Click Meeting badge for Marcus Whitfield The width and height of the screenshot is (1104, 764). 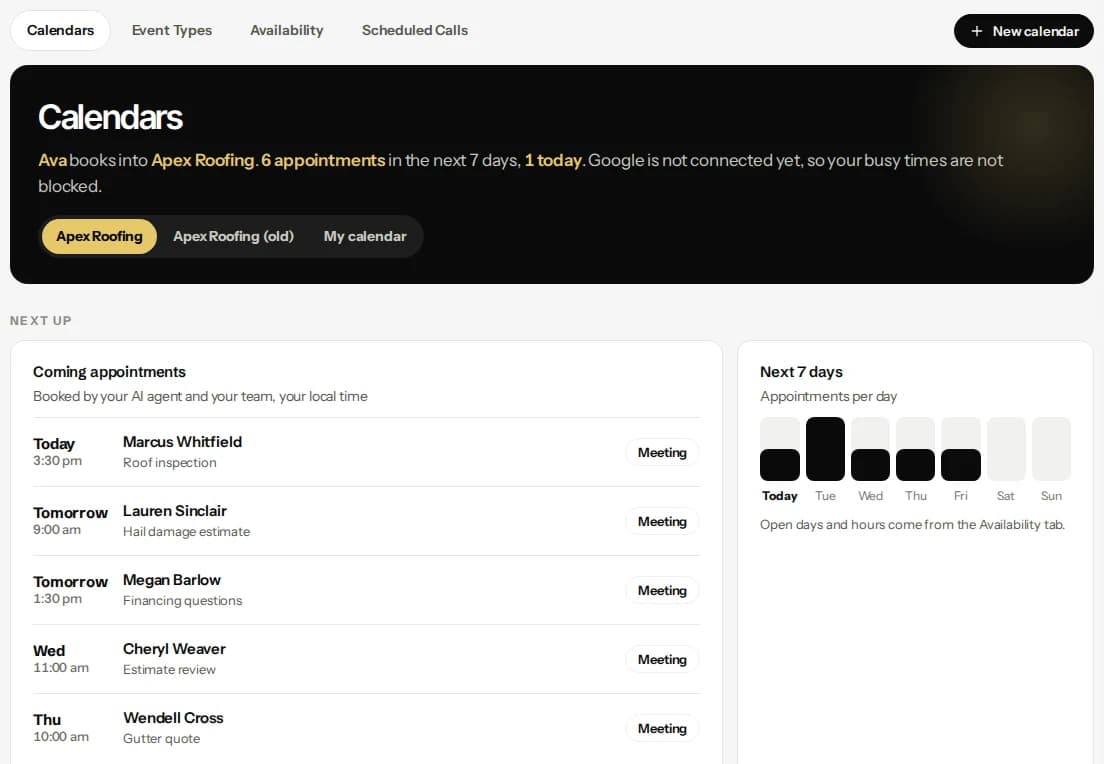tap(662, 452)
